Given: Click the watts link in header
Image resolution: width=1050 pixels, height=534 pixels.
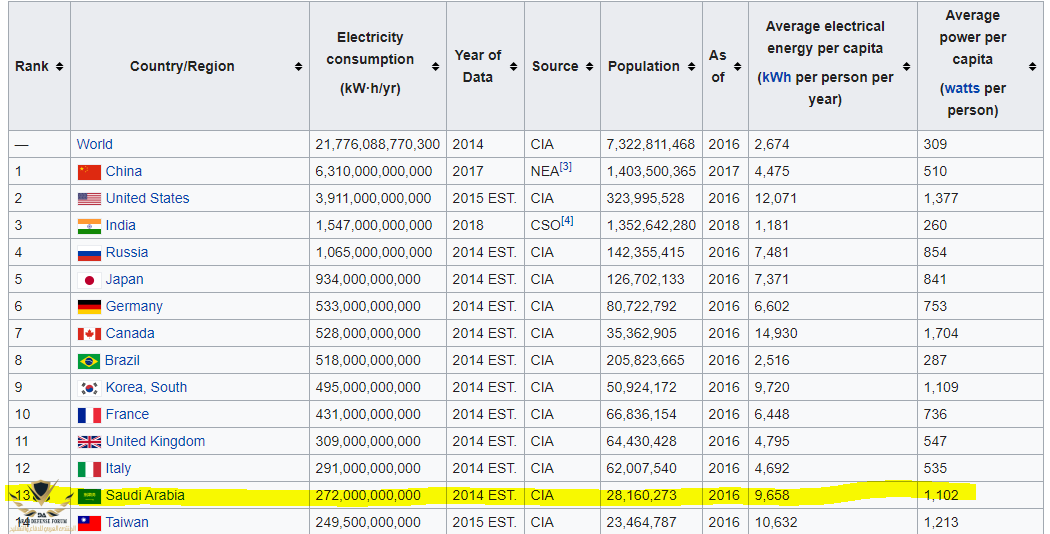Looking at the screenshot, I should (964, 89).
